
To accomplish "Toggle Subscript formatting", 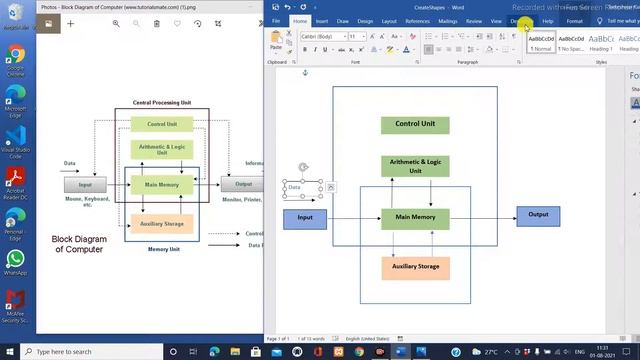I will coord(351,49).
